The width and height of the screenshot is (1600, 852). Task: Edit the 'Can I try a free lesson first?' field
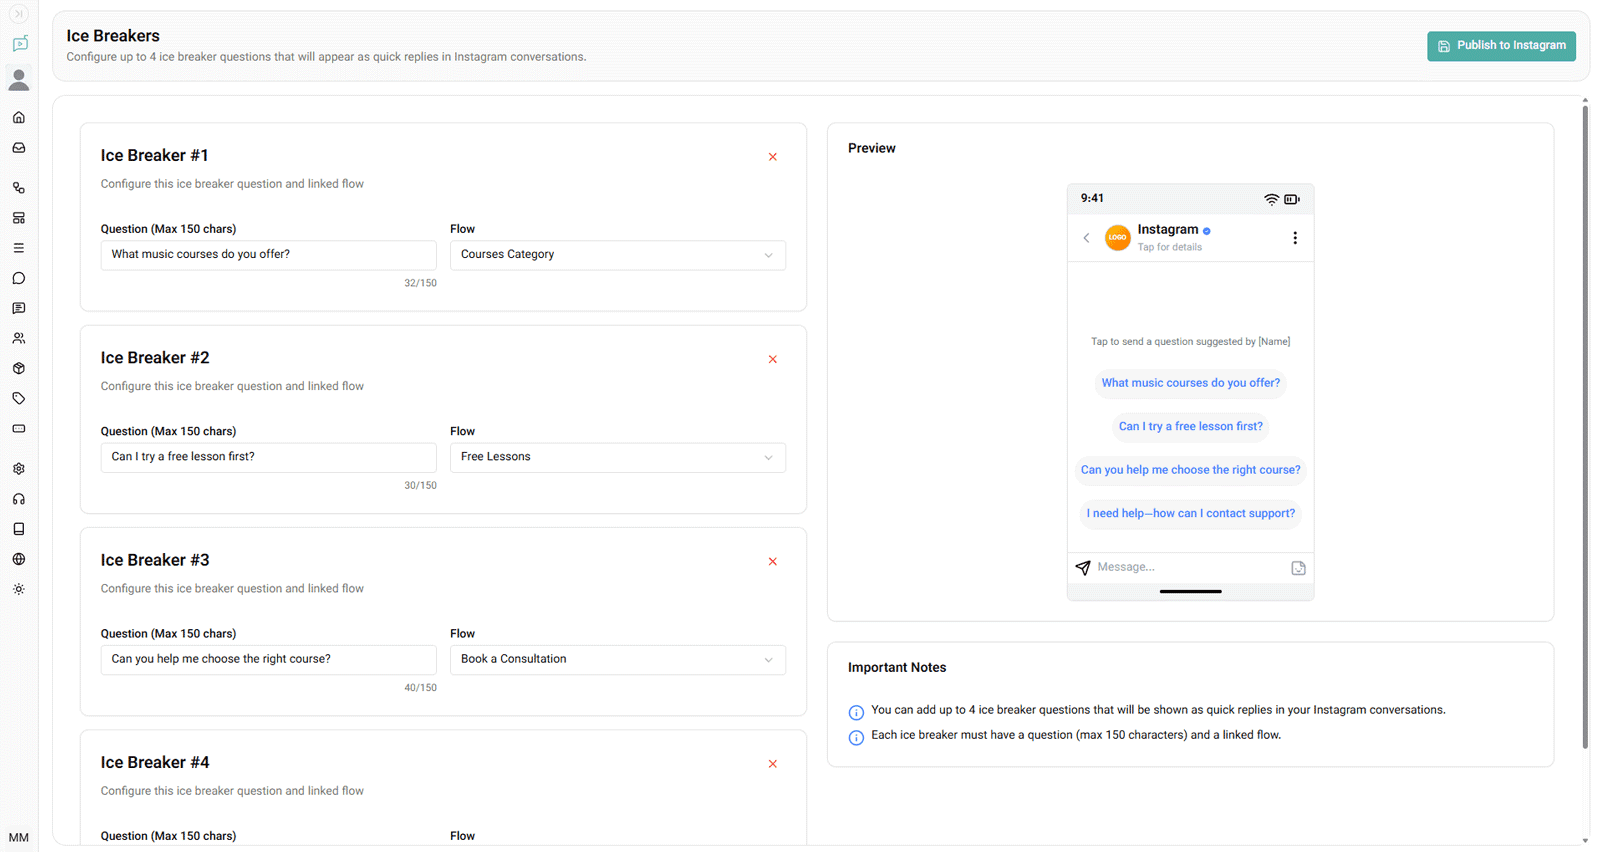[268, 457]
